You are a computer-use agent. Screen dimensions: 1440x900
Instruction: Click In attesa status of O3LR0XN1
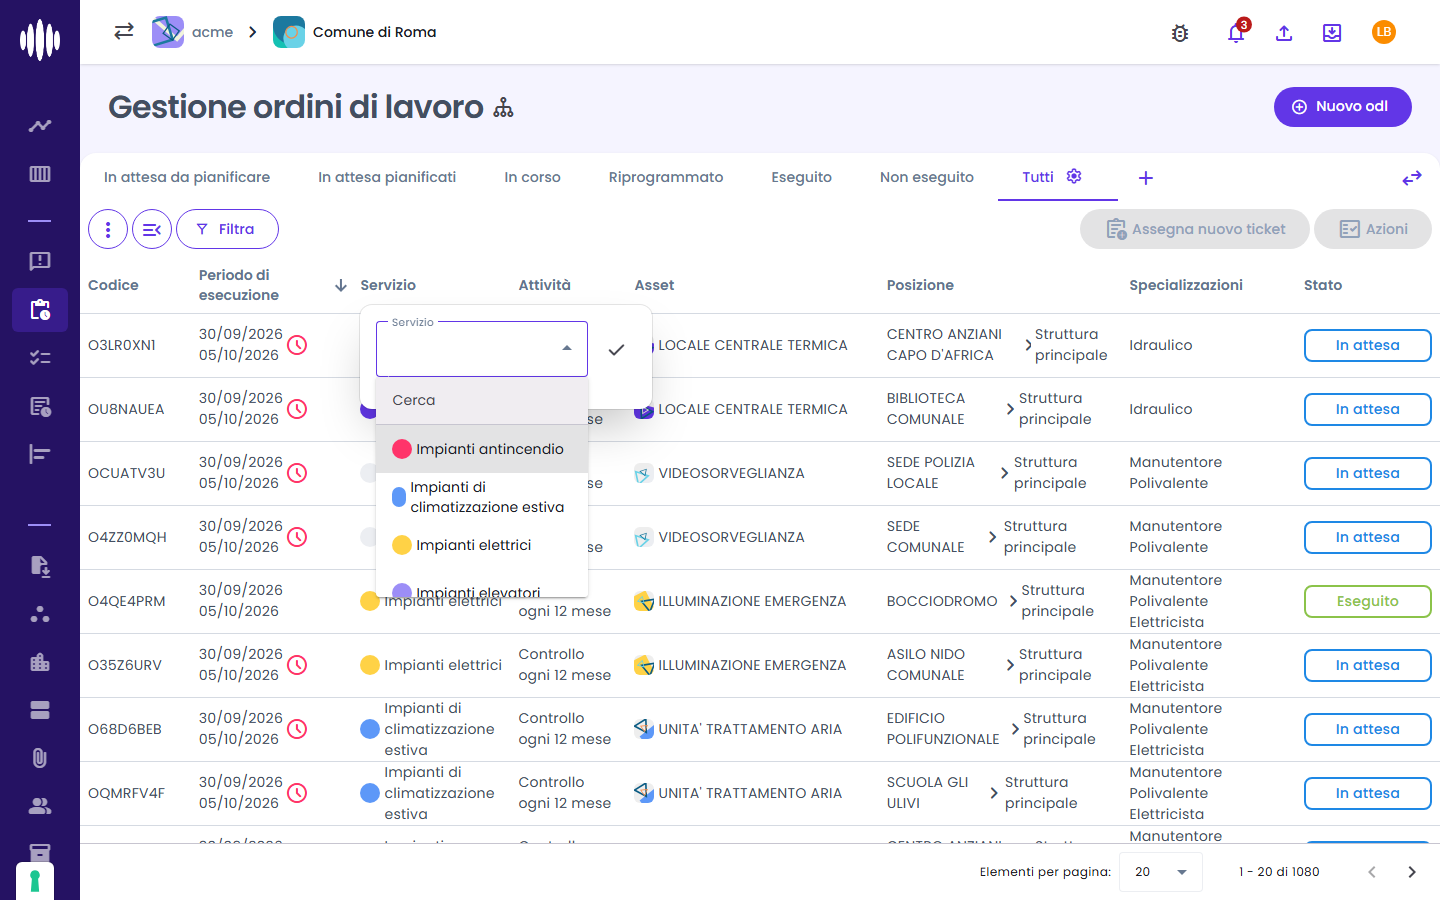1368,345
